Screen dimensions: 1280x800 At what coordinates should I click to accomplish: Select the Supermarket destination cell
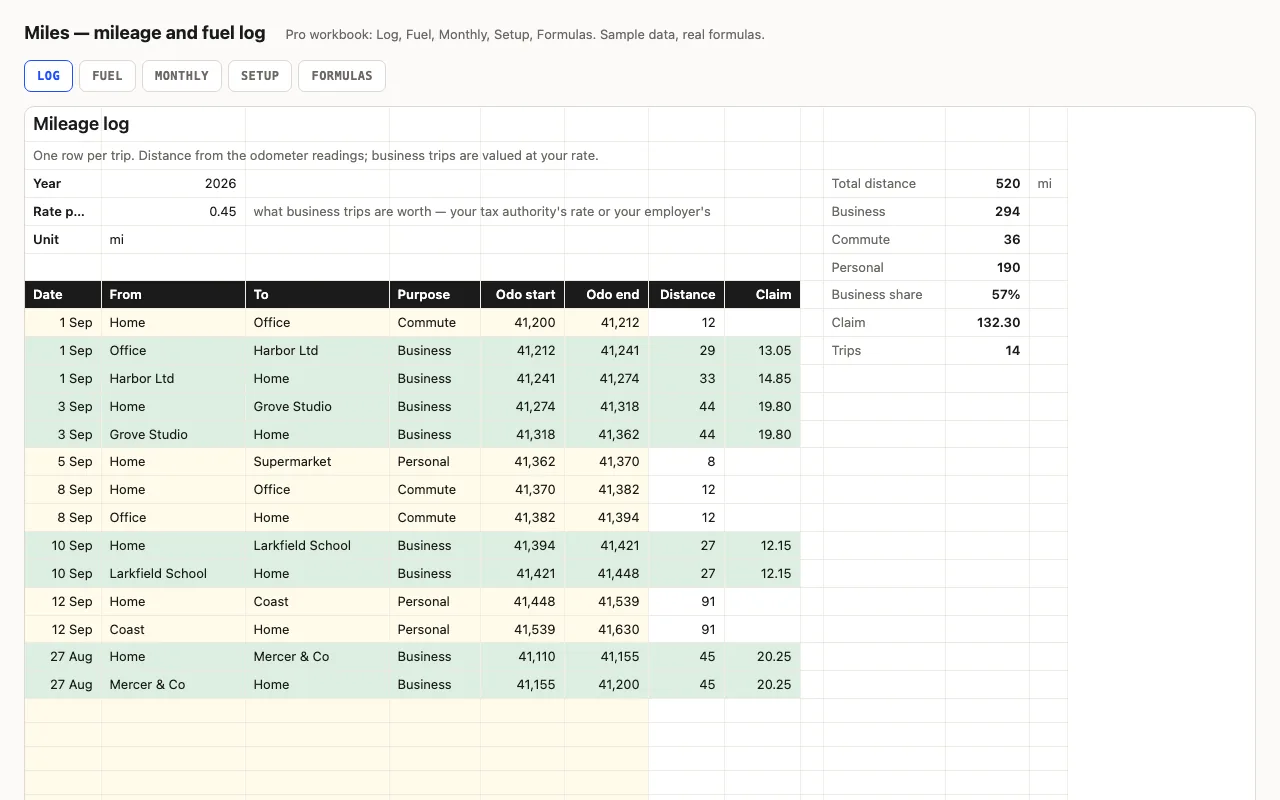click(x=317, y=462)
